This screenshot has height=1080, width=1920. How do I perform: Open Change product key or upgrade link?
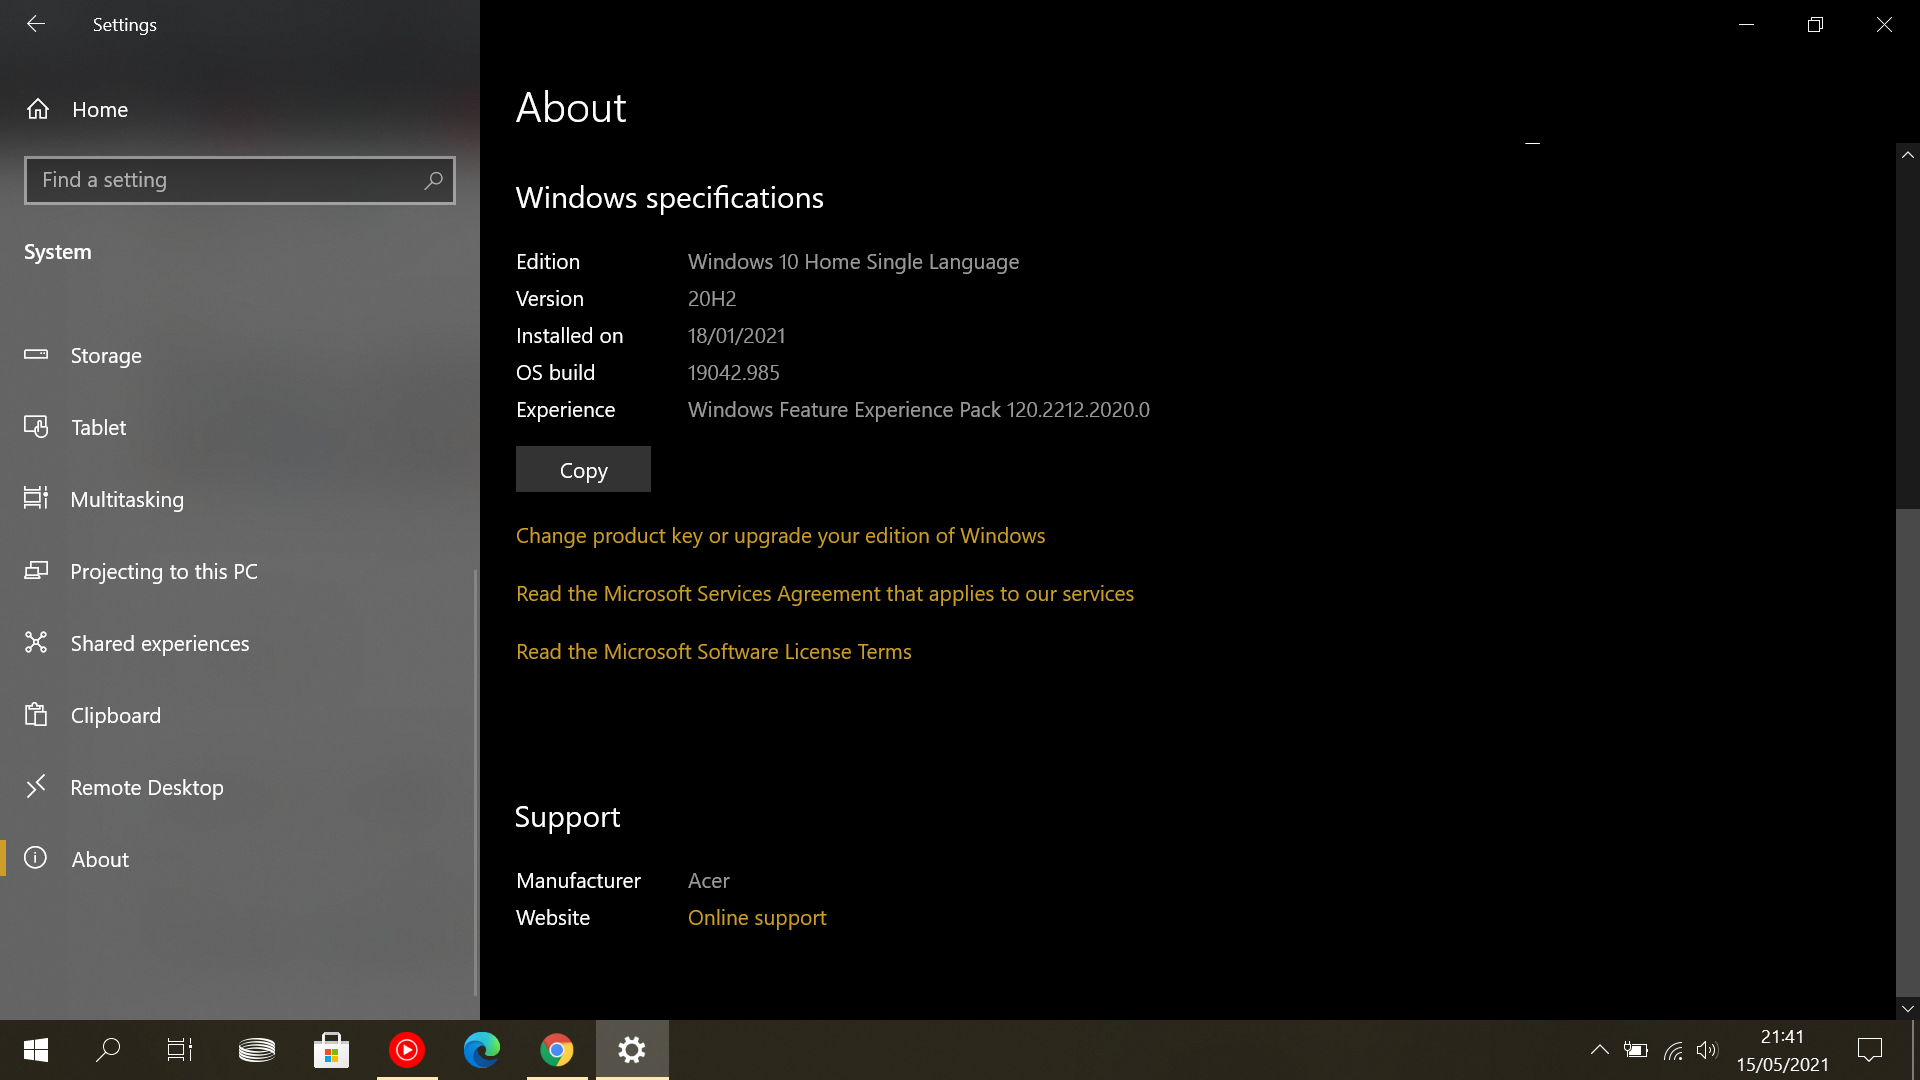[780, 536]
